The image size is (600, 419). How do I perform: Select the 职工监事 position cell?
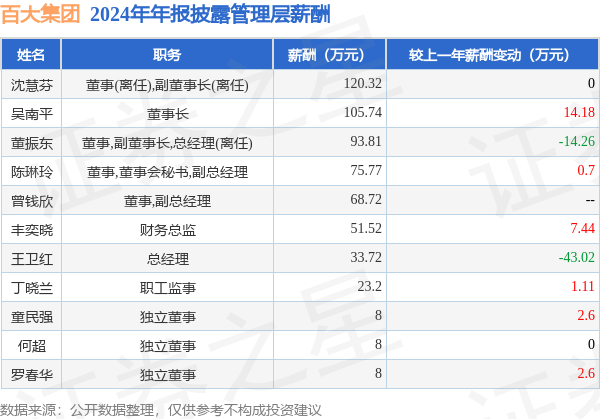(x=168, y=288)
